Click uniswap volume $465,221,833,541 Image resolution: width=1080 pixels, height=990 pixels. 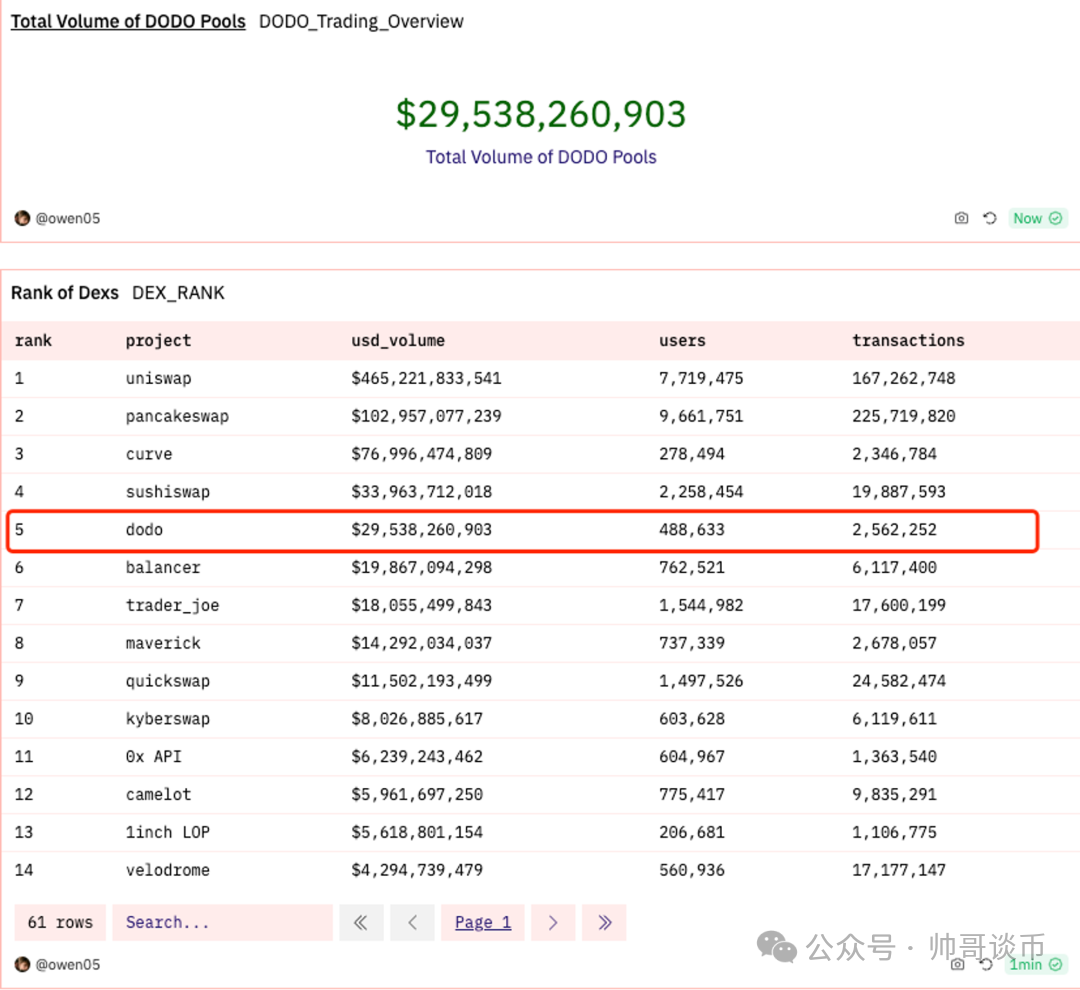click(x=426, y=378)
